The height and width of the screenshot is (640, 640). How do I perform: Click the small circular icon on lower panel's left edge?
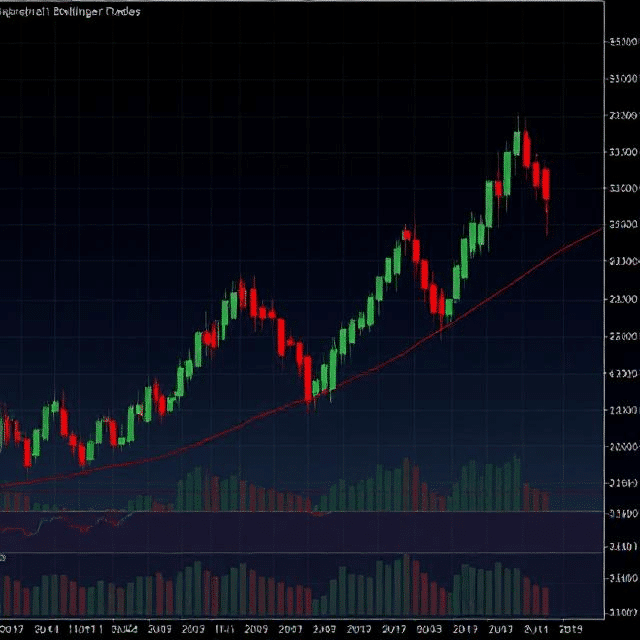click(x=3, y=557)
